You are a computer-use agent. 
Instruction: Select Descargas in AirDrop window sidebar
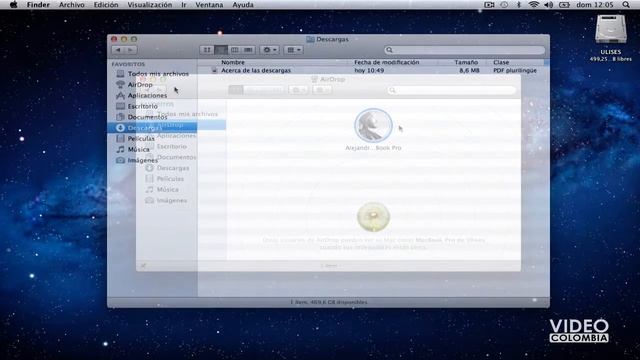click(x=173, y=168)
